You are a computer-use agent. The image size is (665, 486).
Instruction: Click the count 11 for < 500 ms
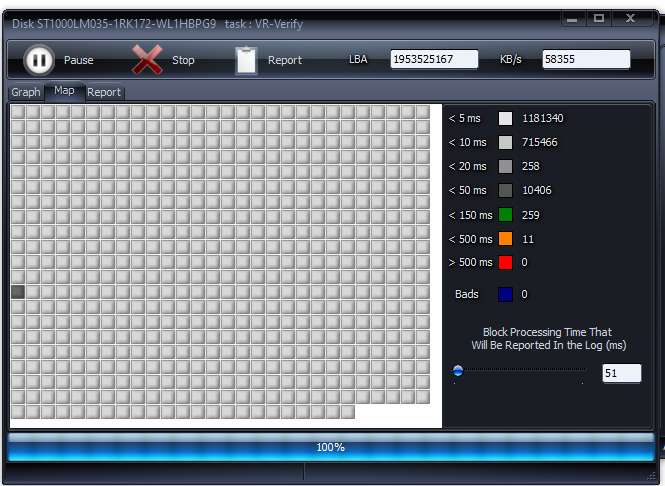[x=528, y=239]
